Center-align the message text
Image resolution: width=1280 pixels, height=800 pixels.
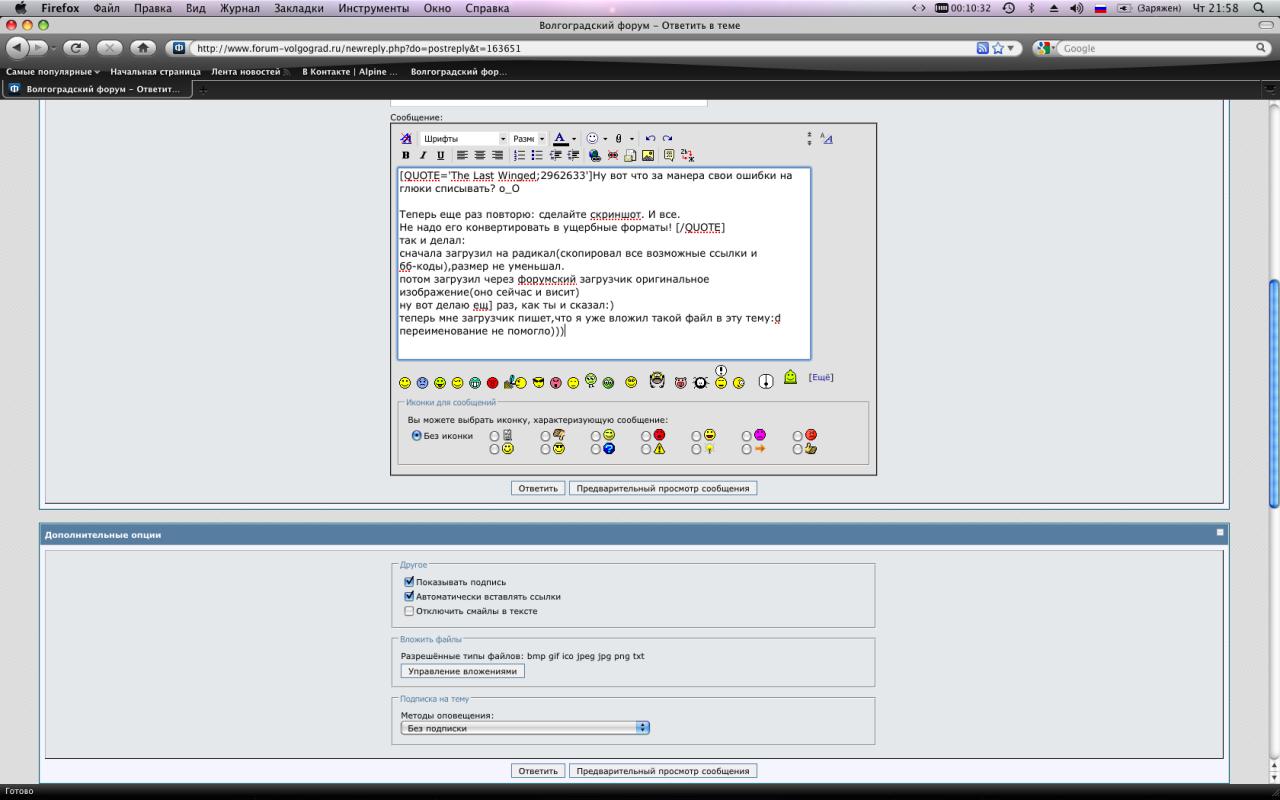[480, 155]
